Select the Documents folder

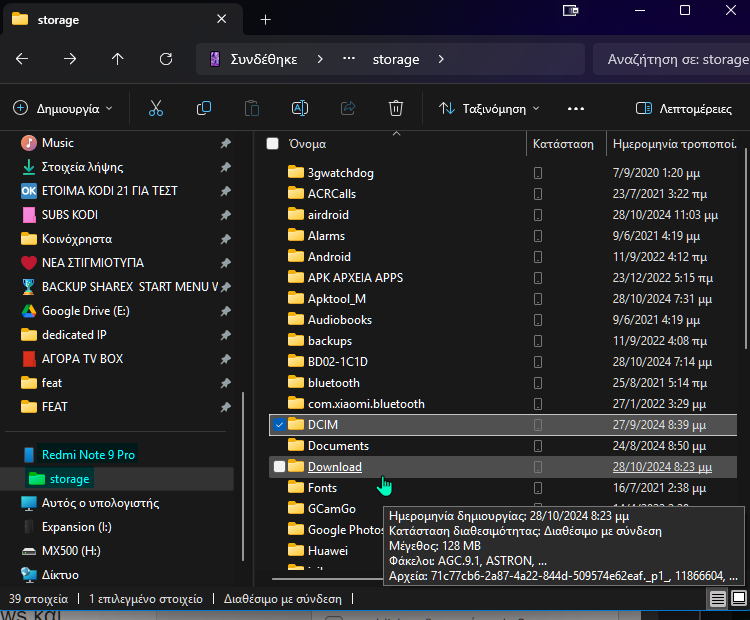339,446
